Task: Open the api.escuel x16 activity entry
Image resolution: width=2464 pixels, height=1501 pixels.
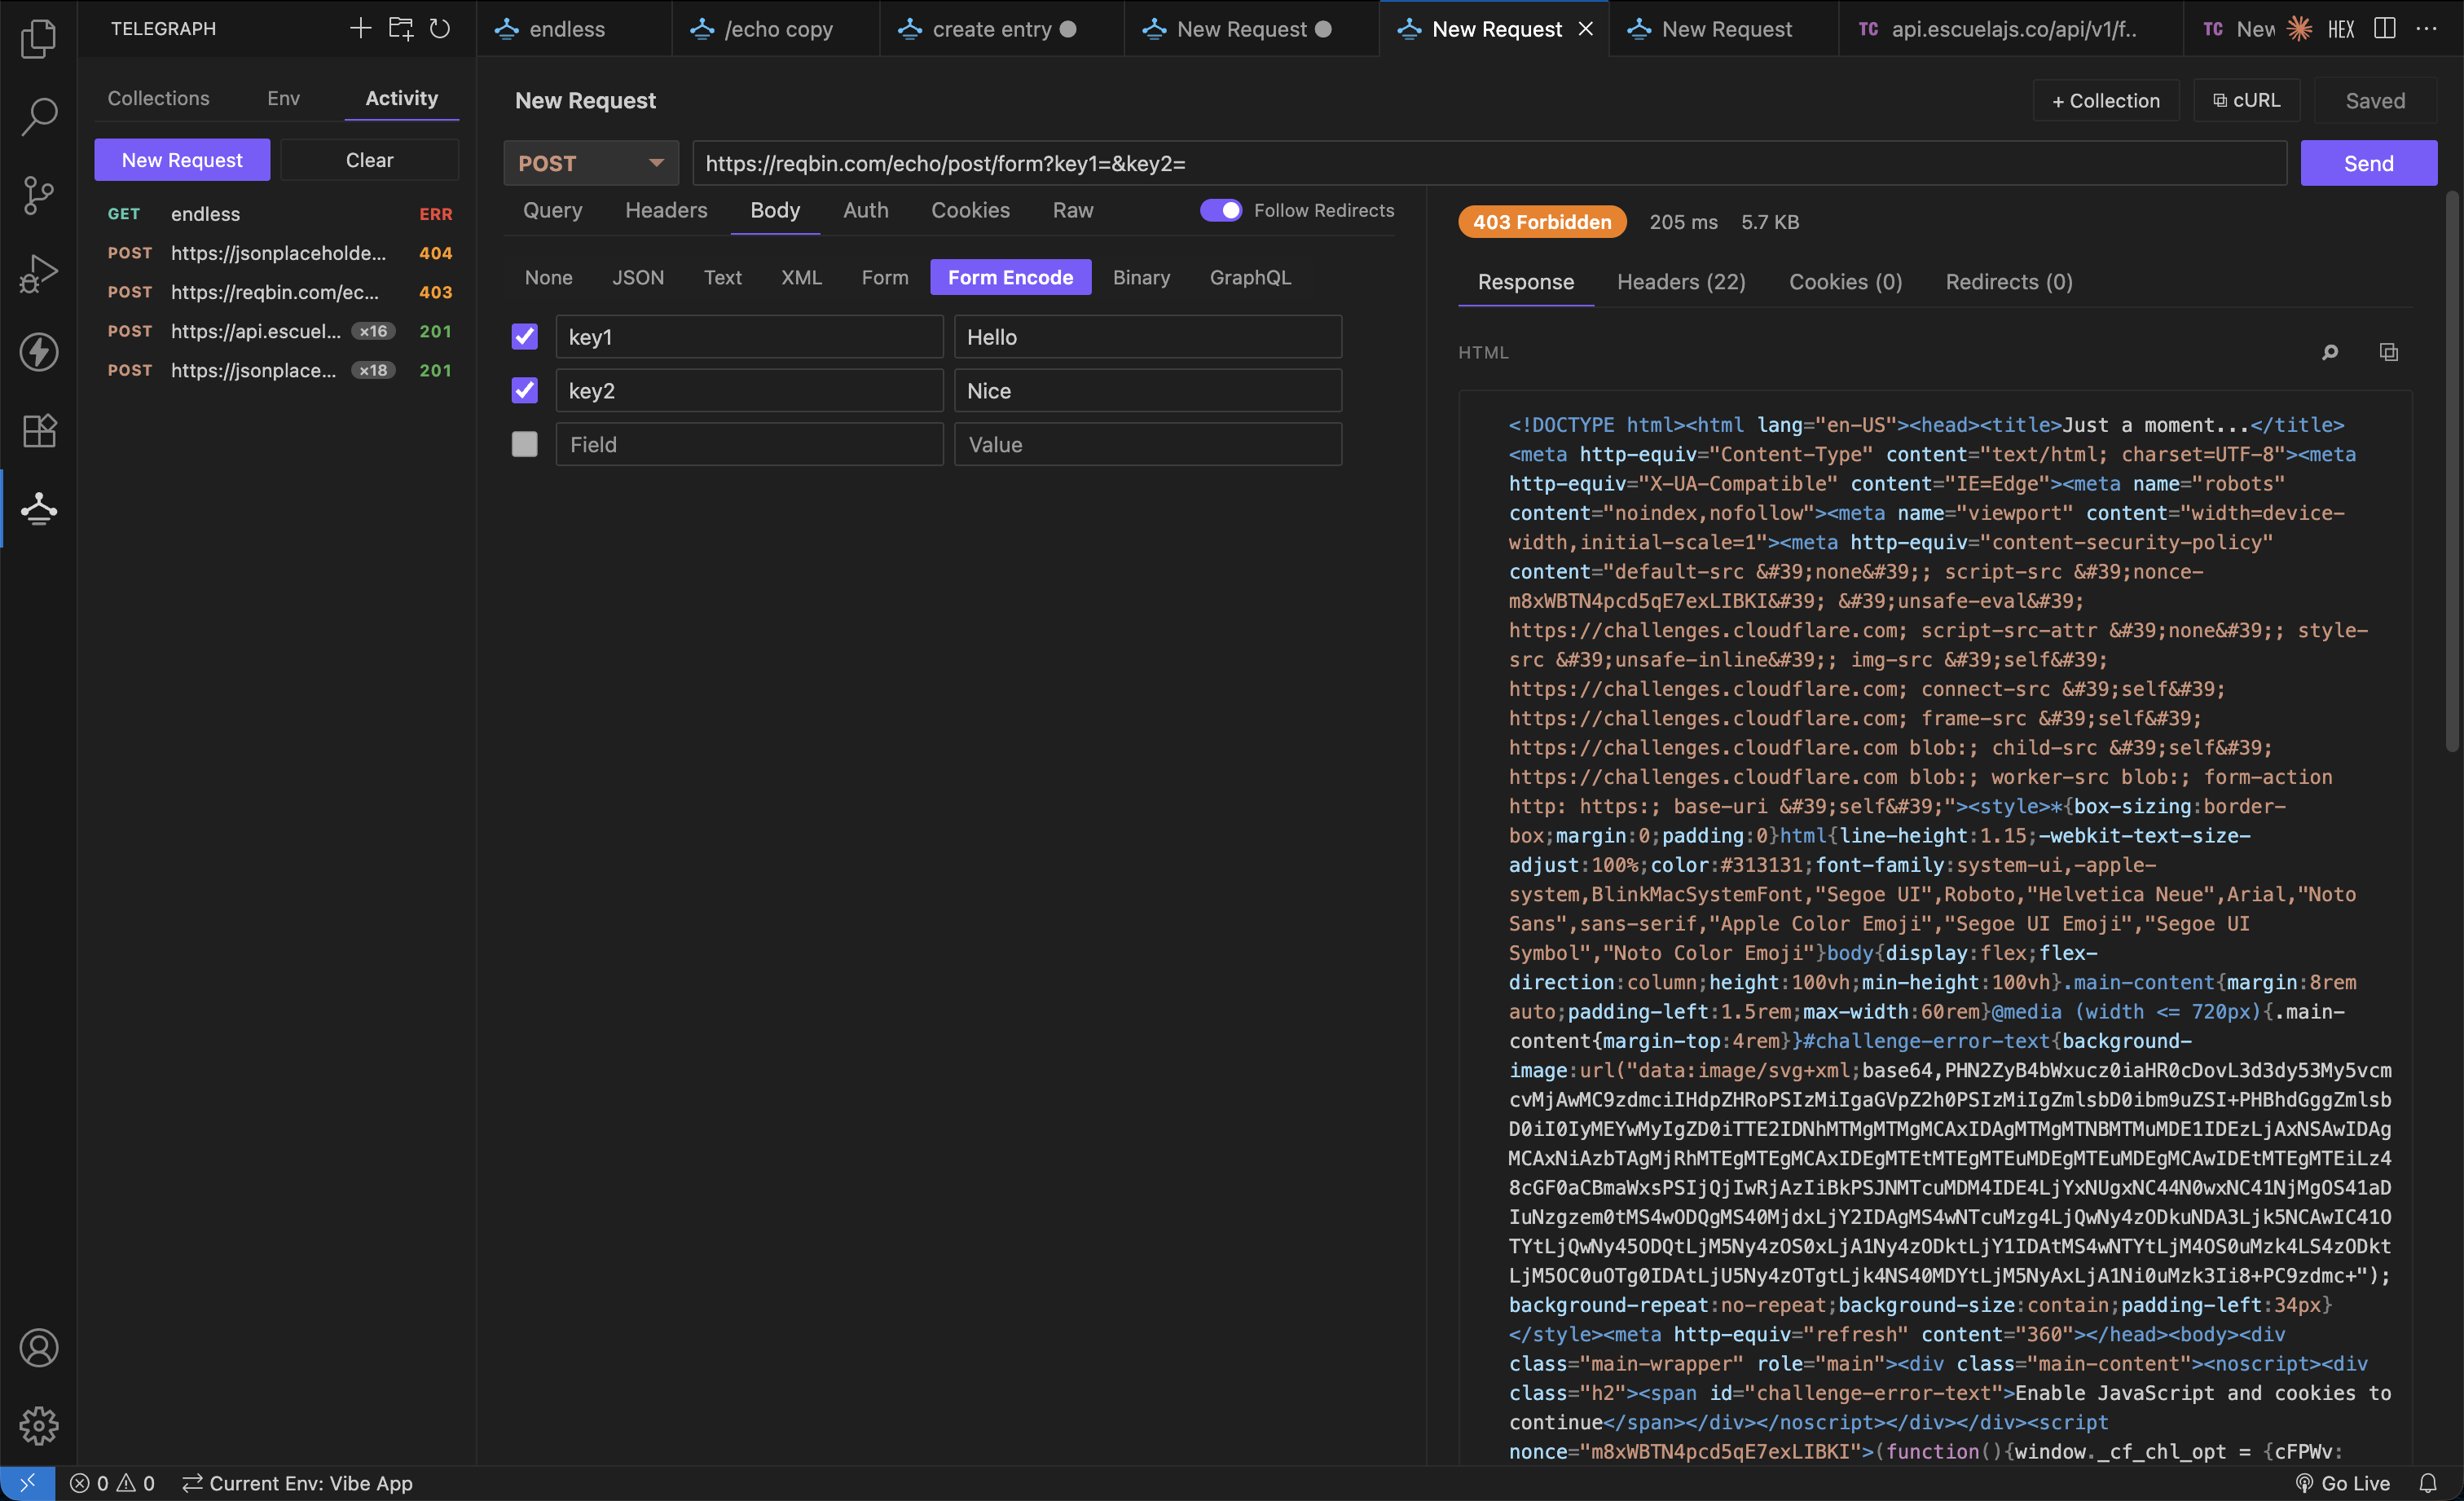Action: point(279,331)
